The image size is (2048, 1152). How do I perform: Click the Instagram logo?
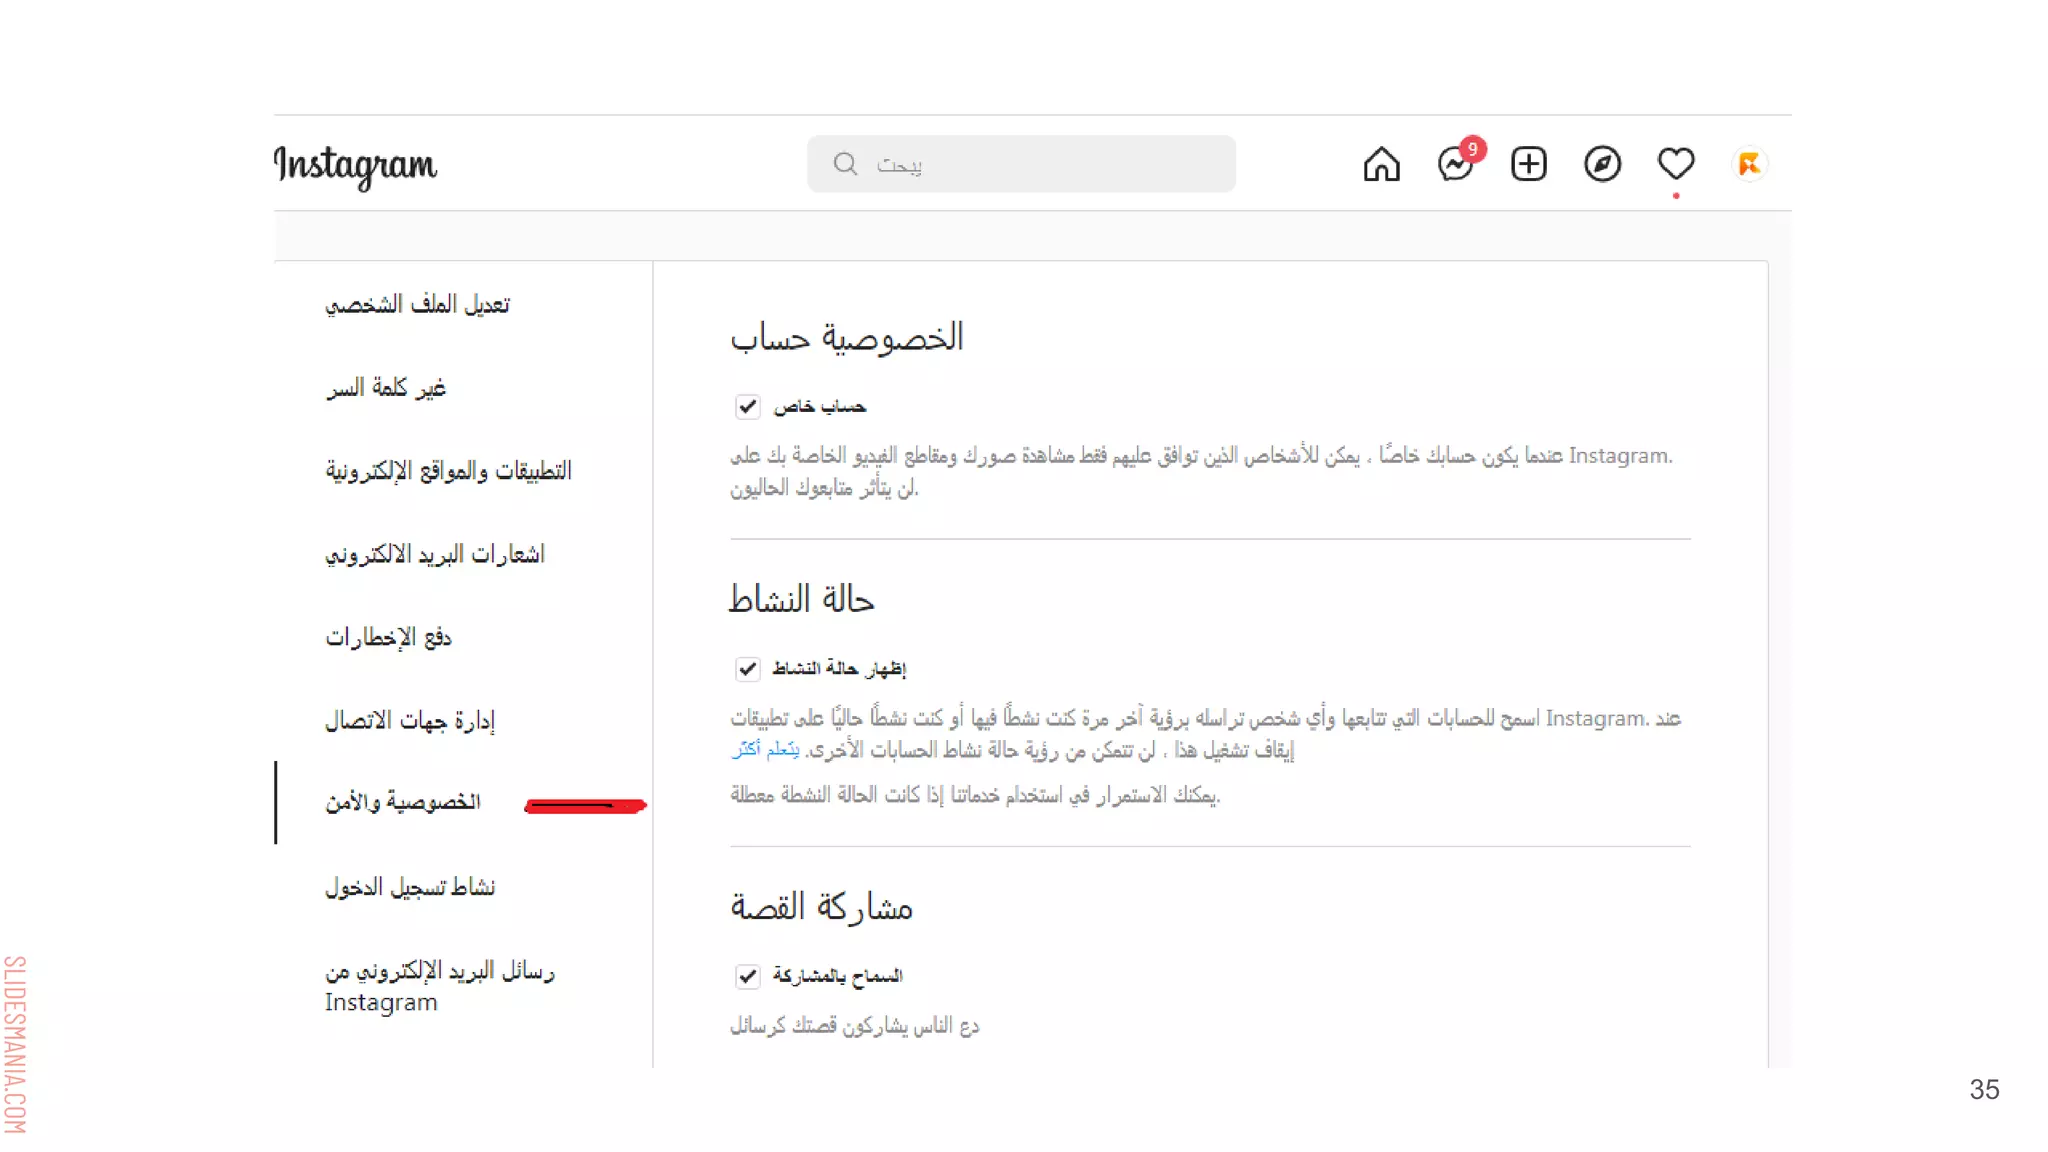[x=356, y=165]
